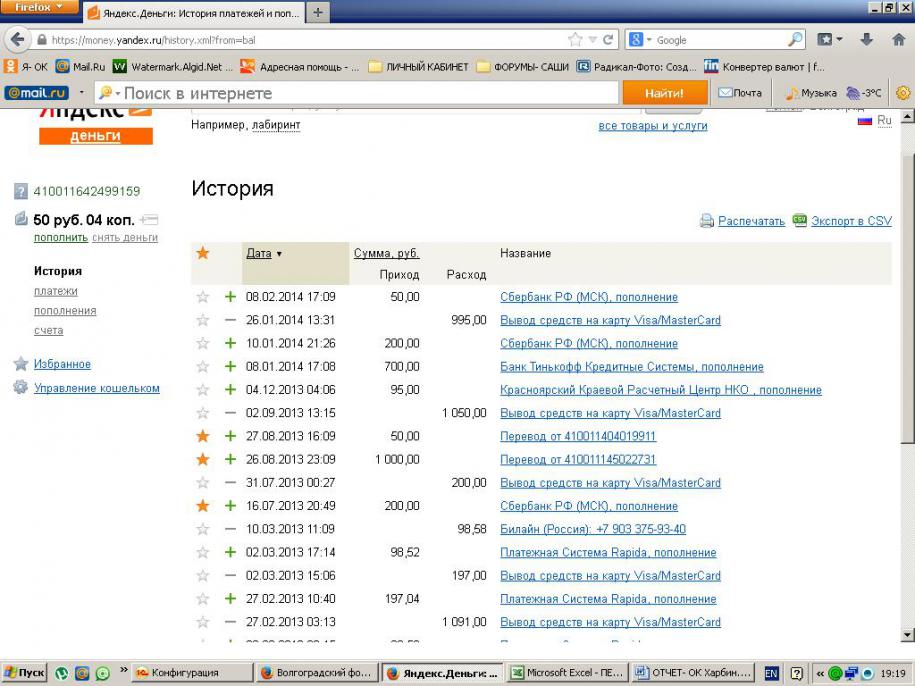Reload the page with the refresh icon

tap(608, 40)
